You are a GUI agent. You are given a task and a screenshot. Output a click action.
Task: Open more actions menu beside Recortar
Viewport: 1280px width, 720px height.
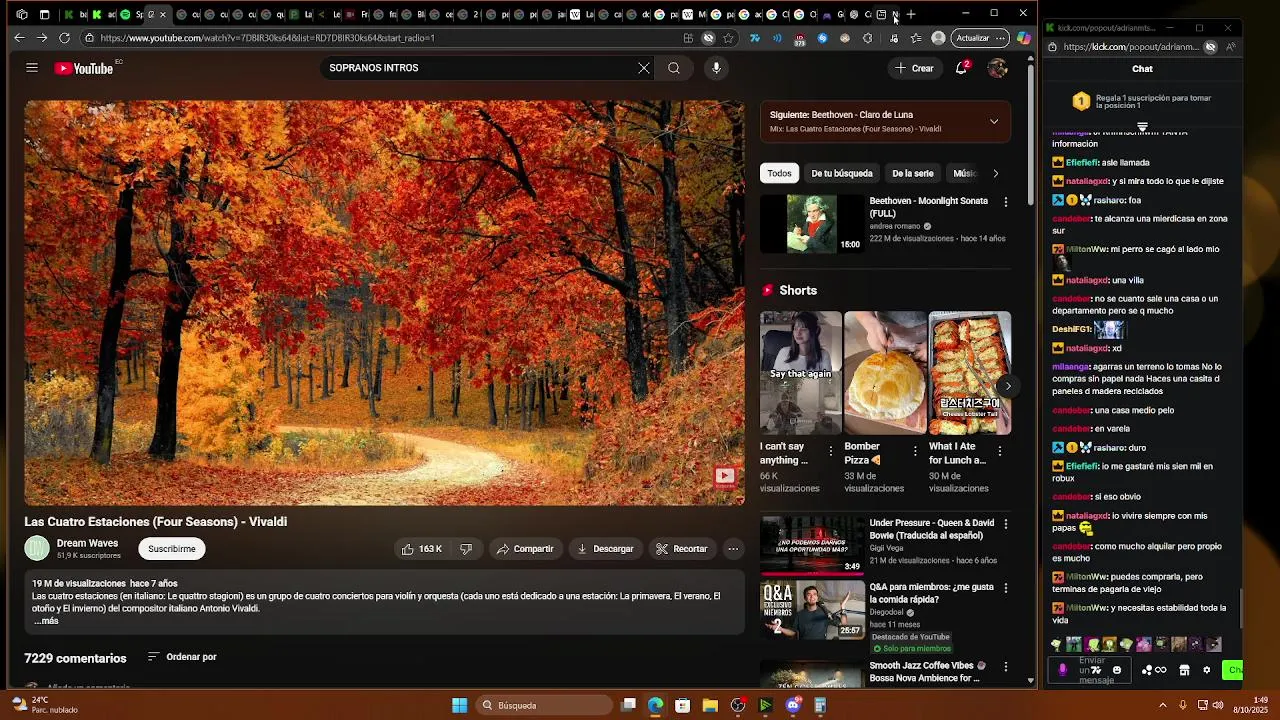733,549
